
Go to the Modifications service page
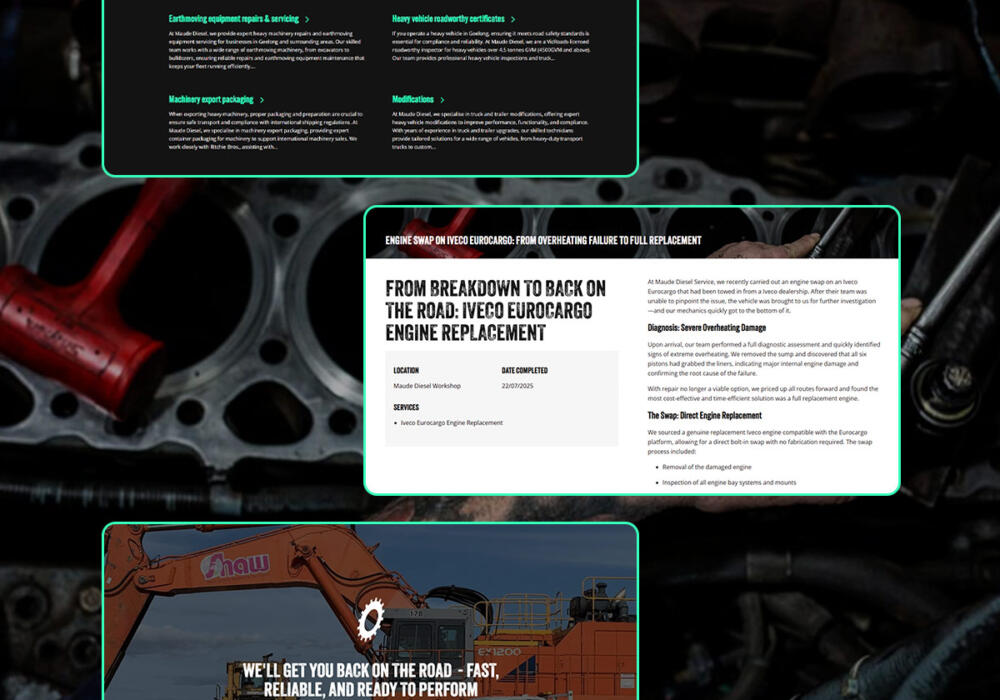pos(413,100)
